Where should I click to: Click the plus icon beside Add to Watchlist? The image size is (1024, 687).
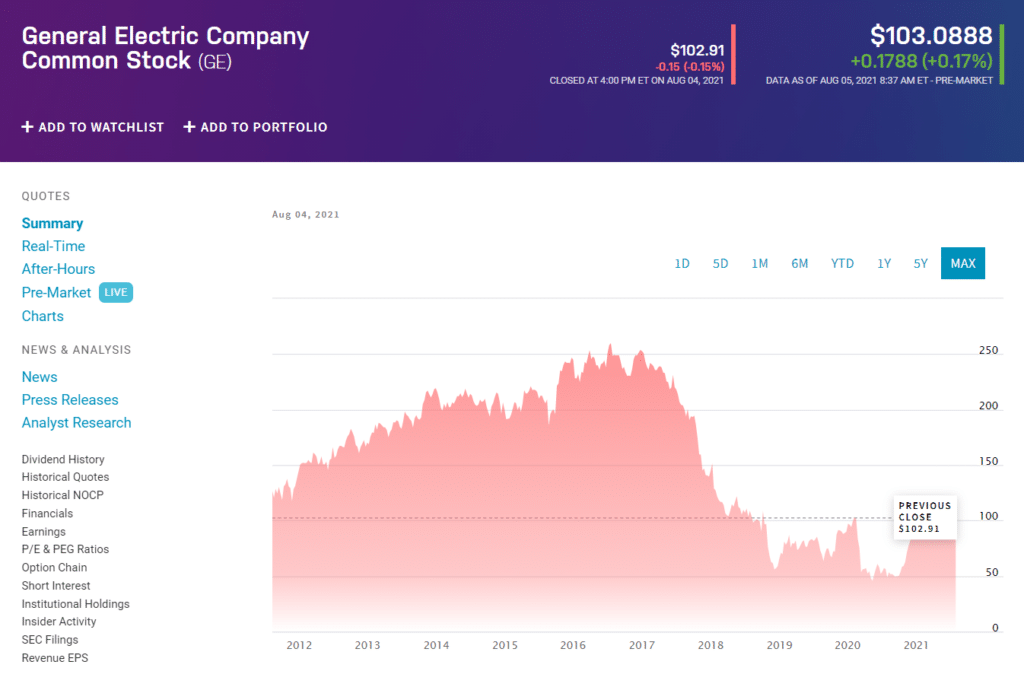pos(27,127)
